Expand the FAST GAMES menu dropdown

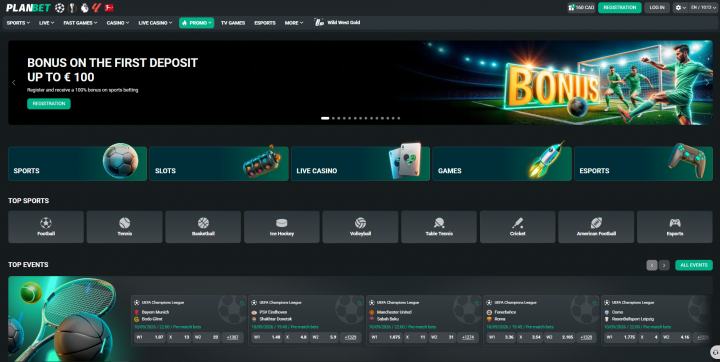coord(80,23)
